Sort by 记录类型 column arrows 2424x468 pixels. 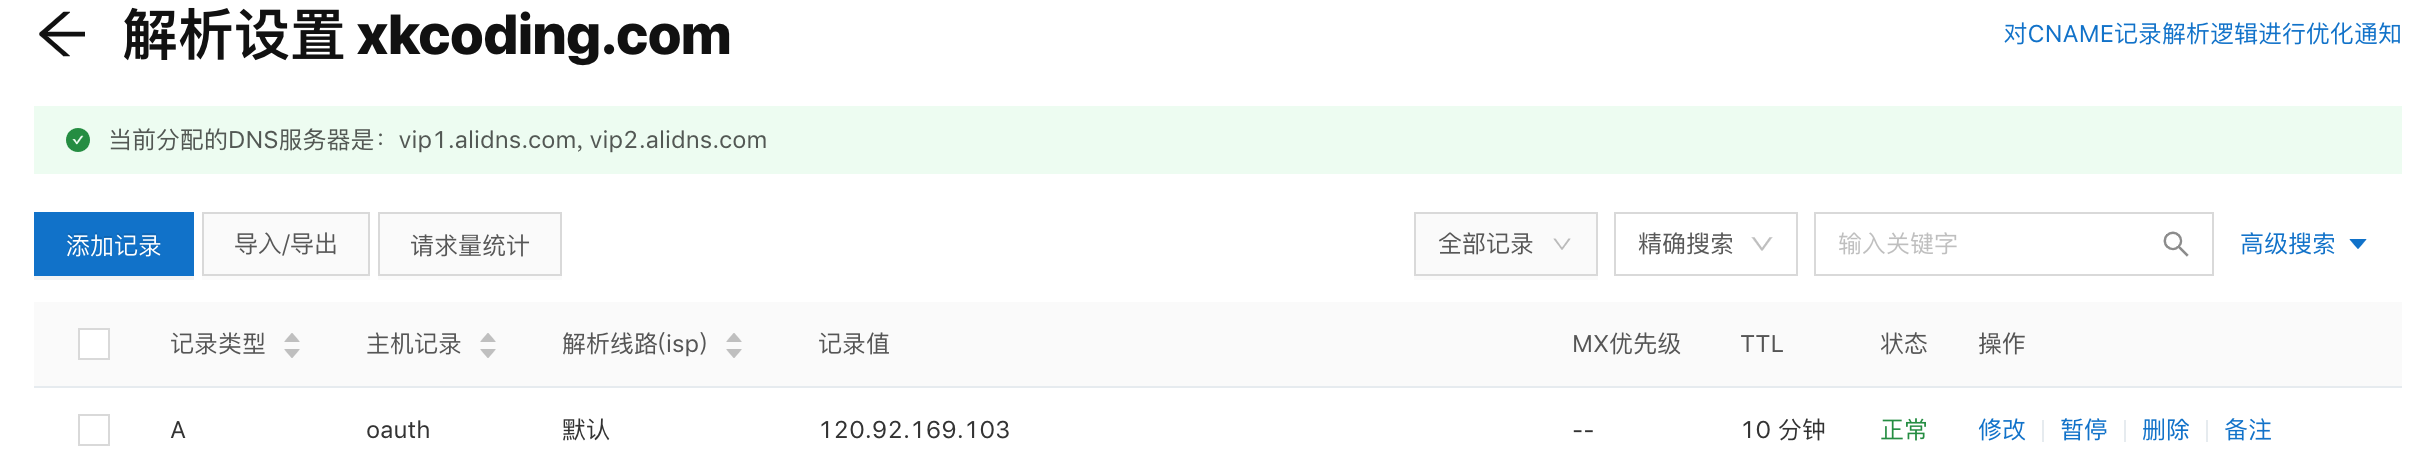pos(292,345)
